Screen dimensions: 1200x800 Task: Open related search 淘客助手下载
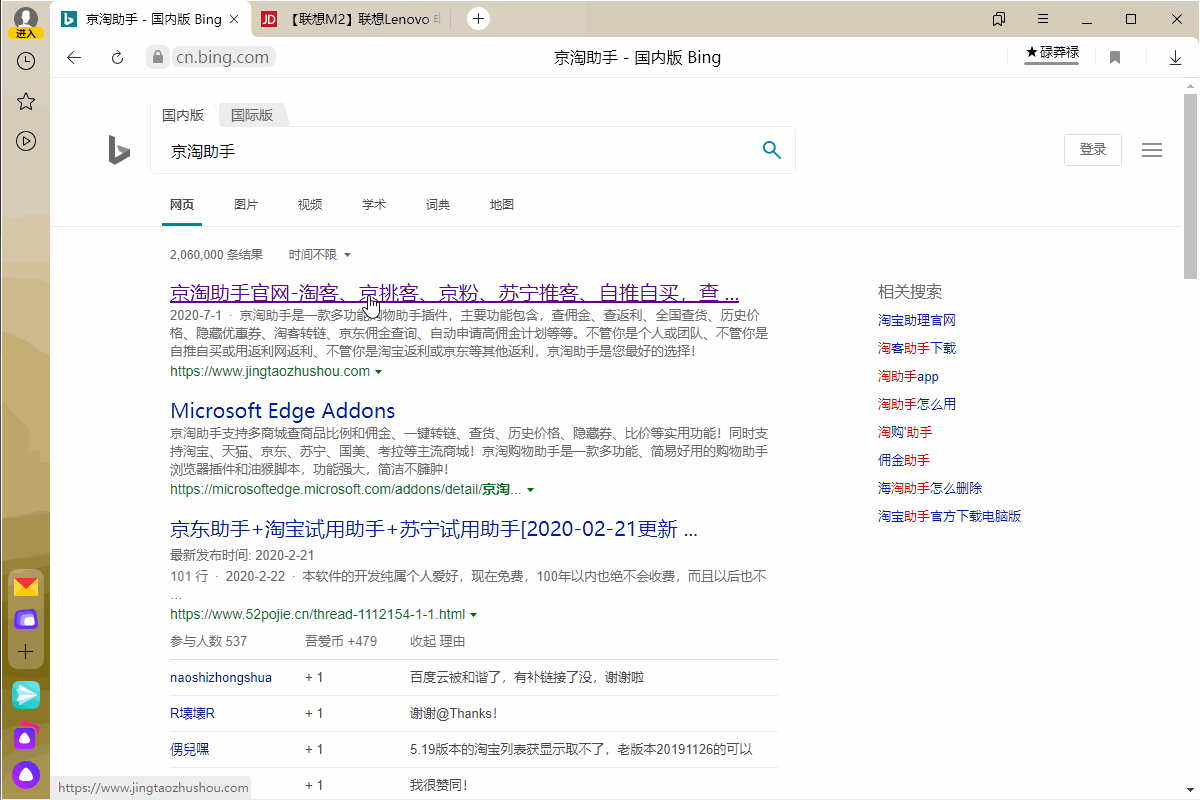[917, 349]
